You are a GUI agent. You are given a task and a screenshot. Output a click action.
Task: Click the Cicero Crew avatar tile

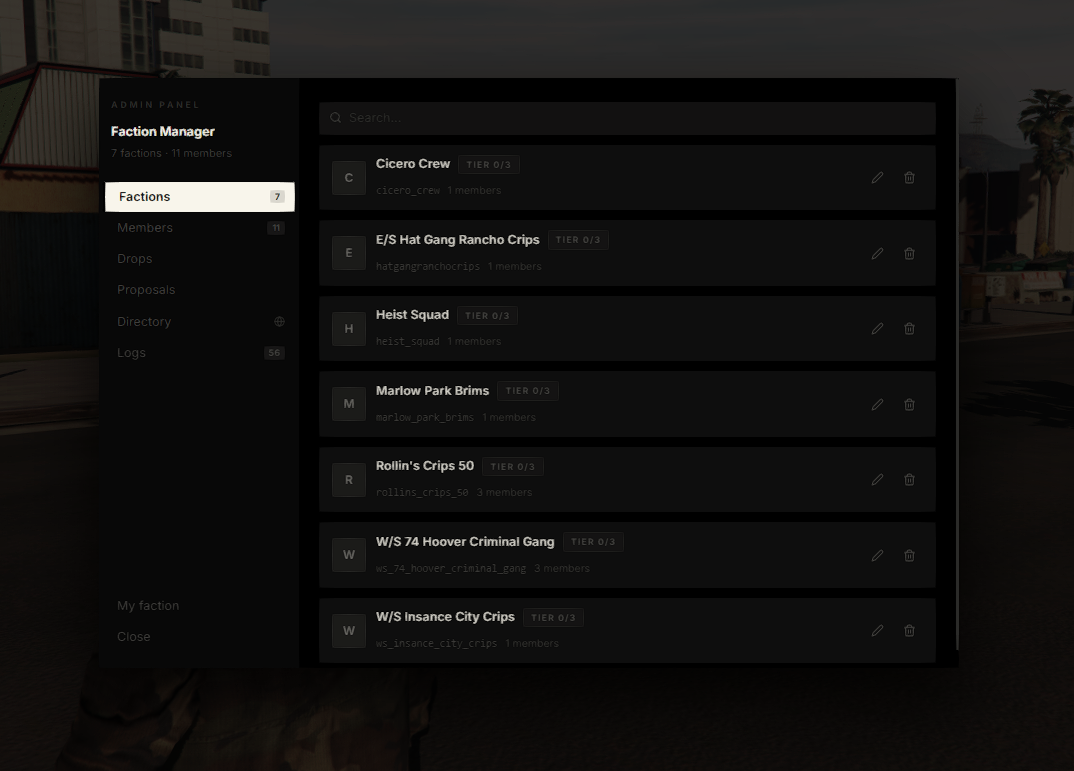coord(349,178)
